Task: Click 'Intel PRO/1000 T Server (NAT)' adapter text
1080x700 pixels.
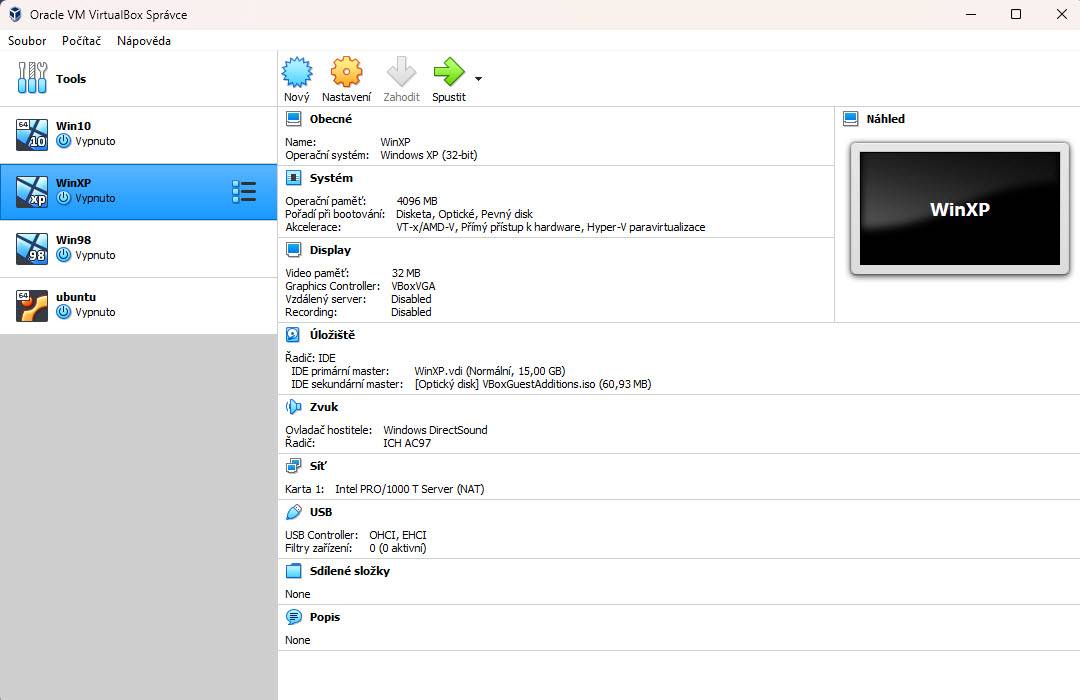Action: coord(410,489)
